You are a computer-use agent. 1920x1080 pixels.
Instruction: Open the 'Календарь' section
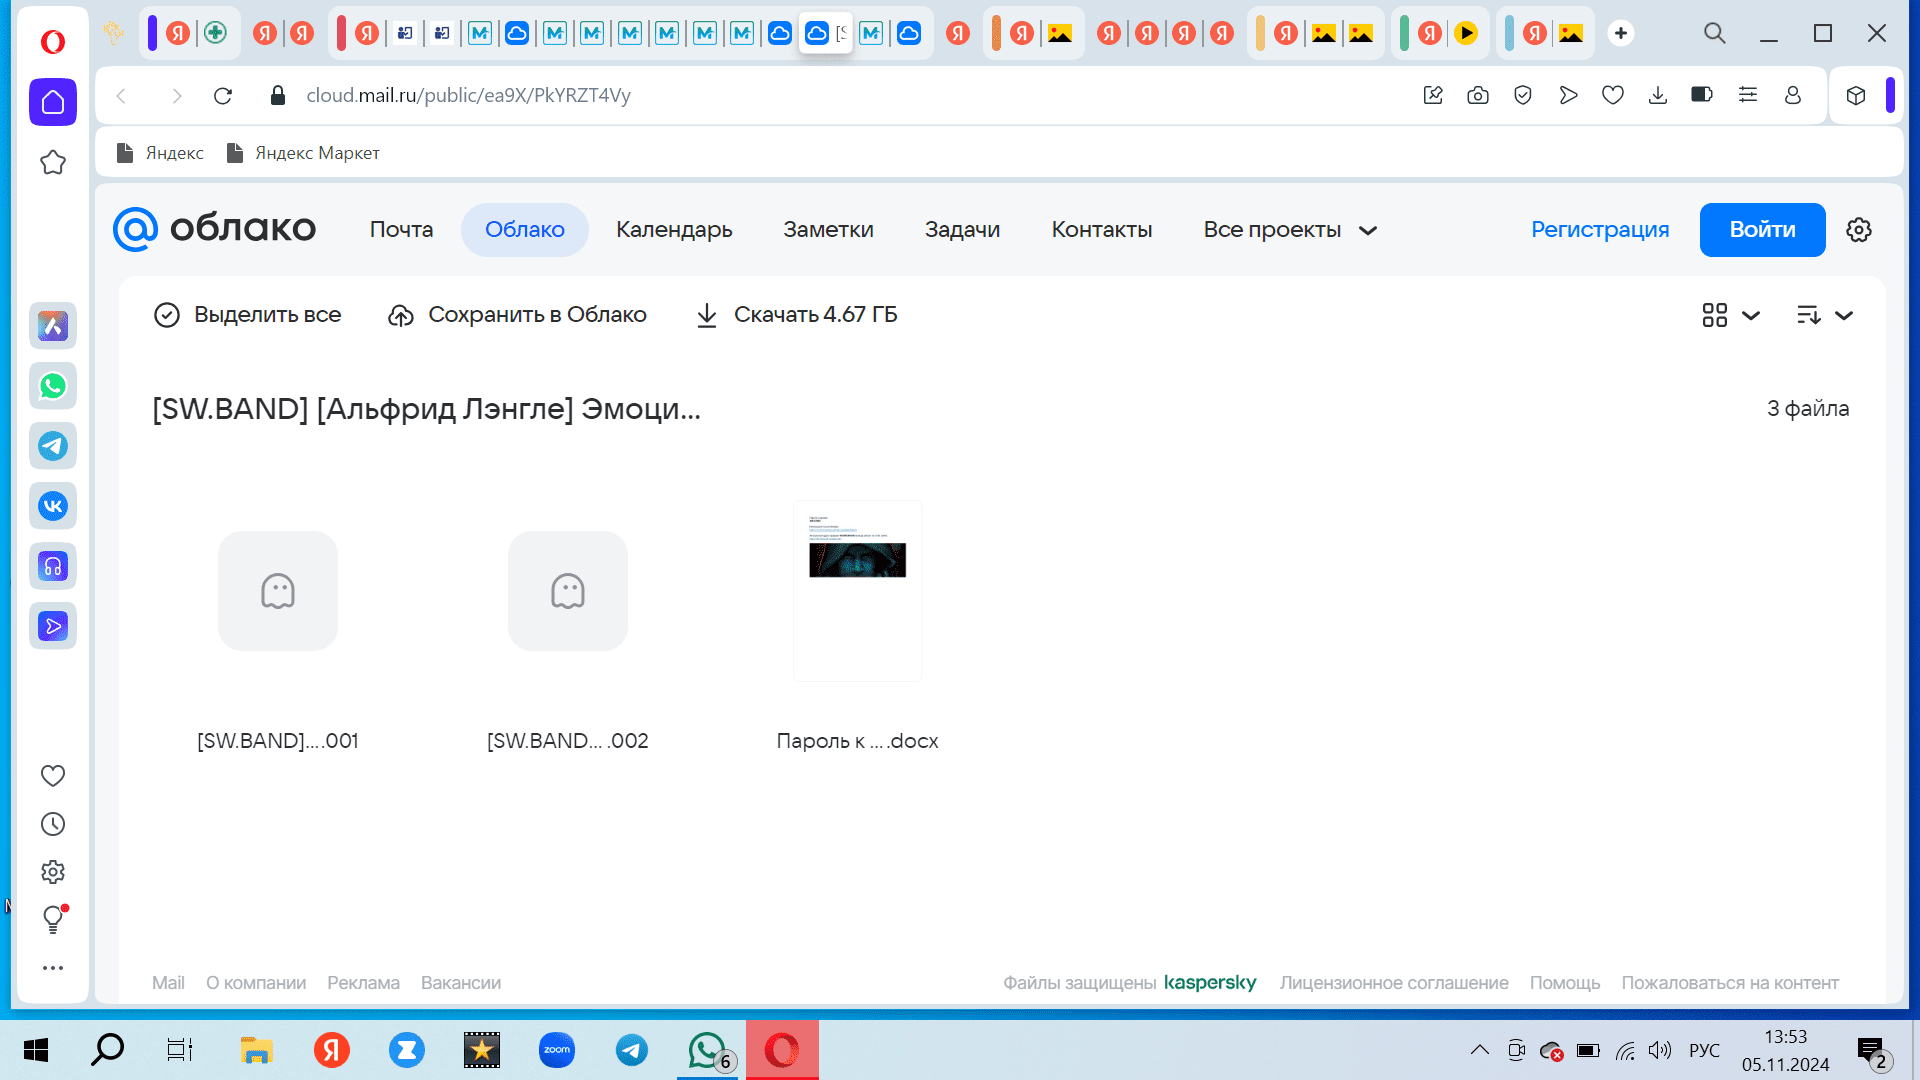[x=674, y=230]
